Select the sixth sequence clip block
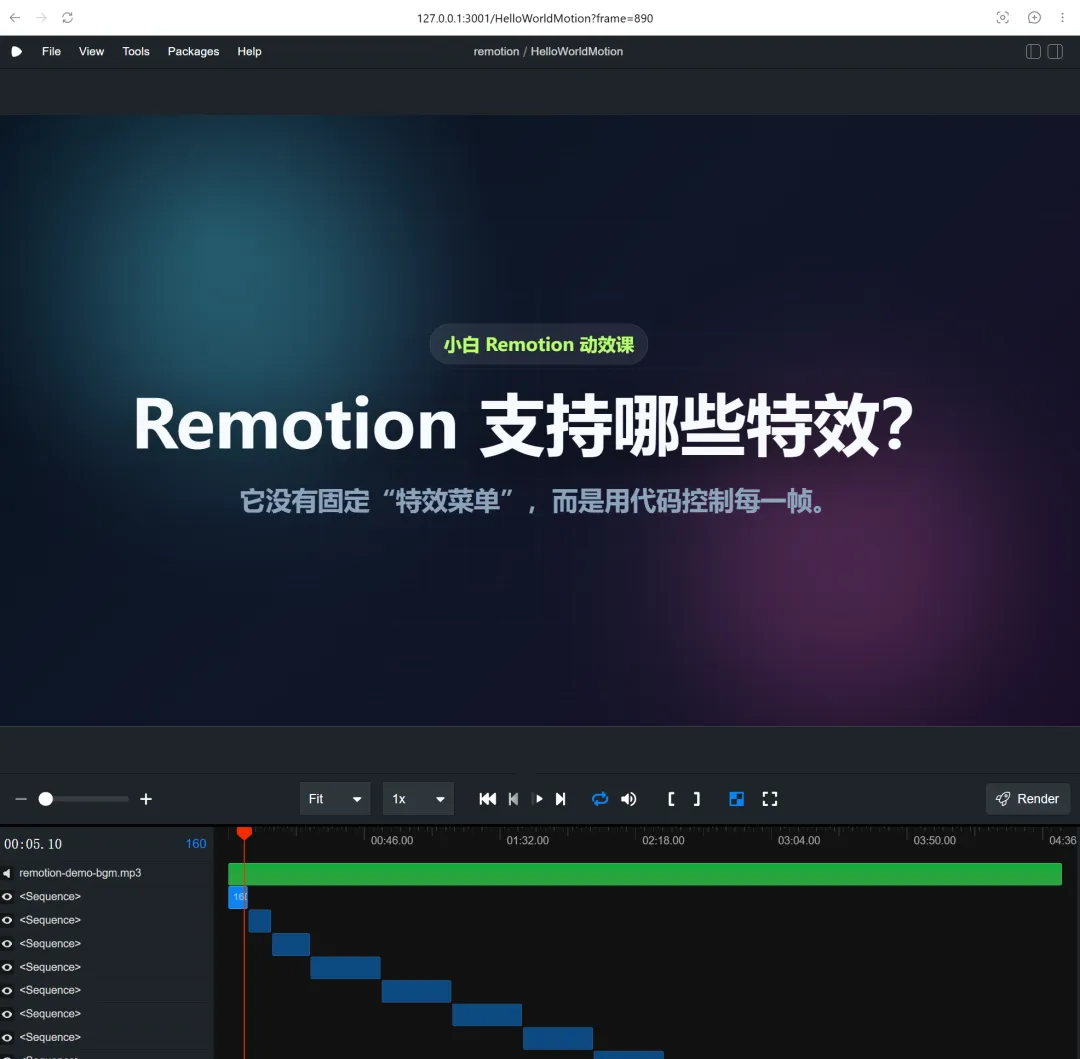The image size is (1080, 1059). point(487,1015)
